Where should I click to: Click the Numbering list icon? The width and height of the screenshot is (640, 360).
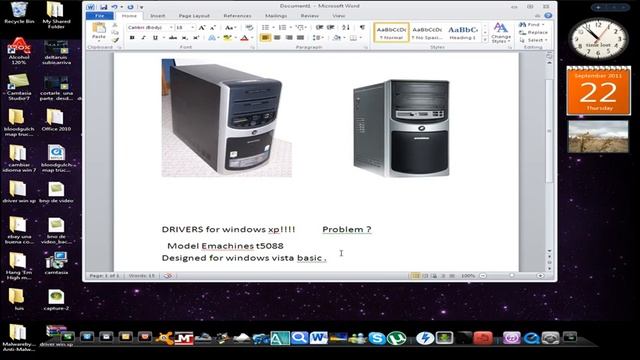(x=282, y=27)
